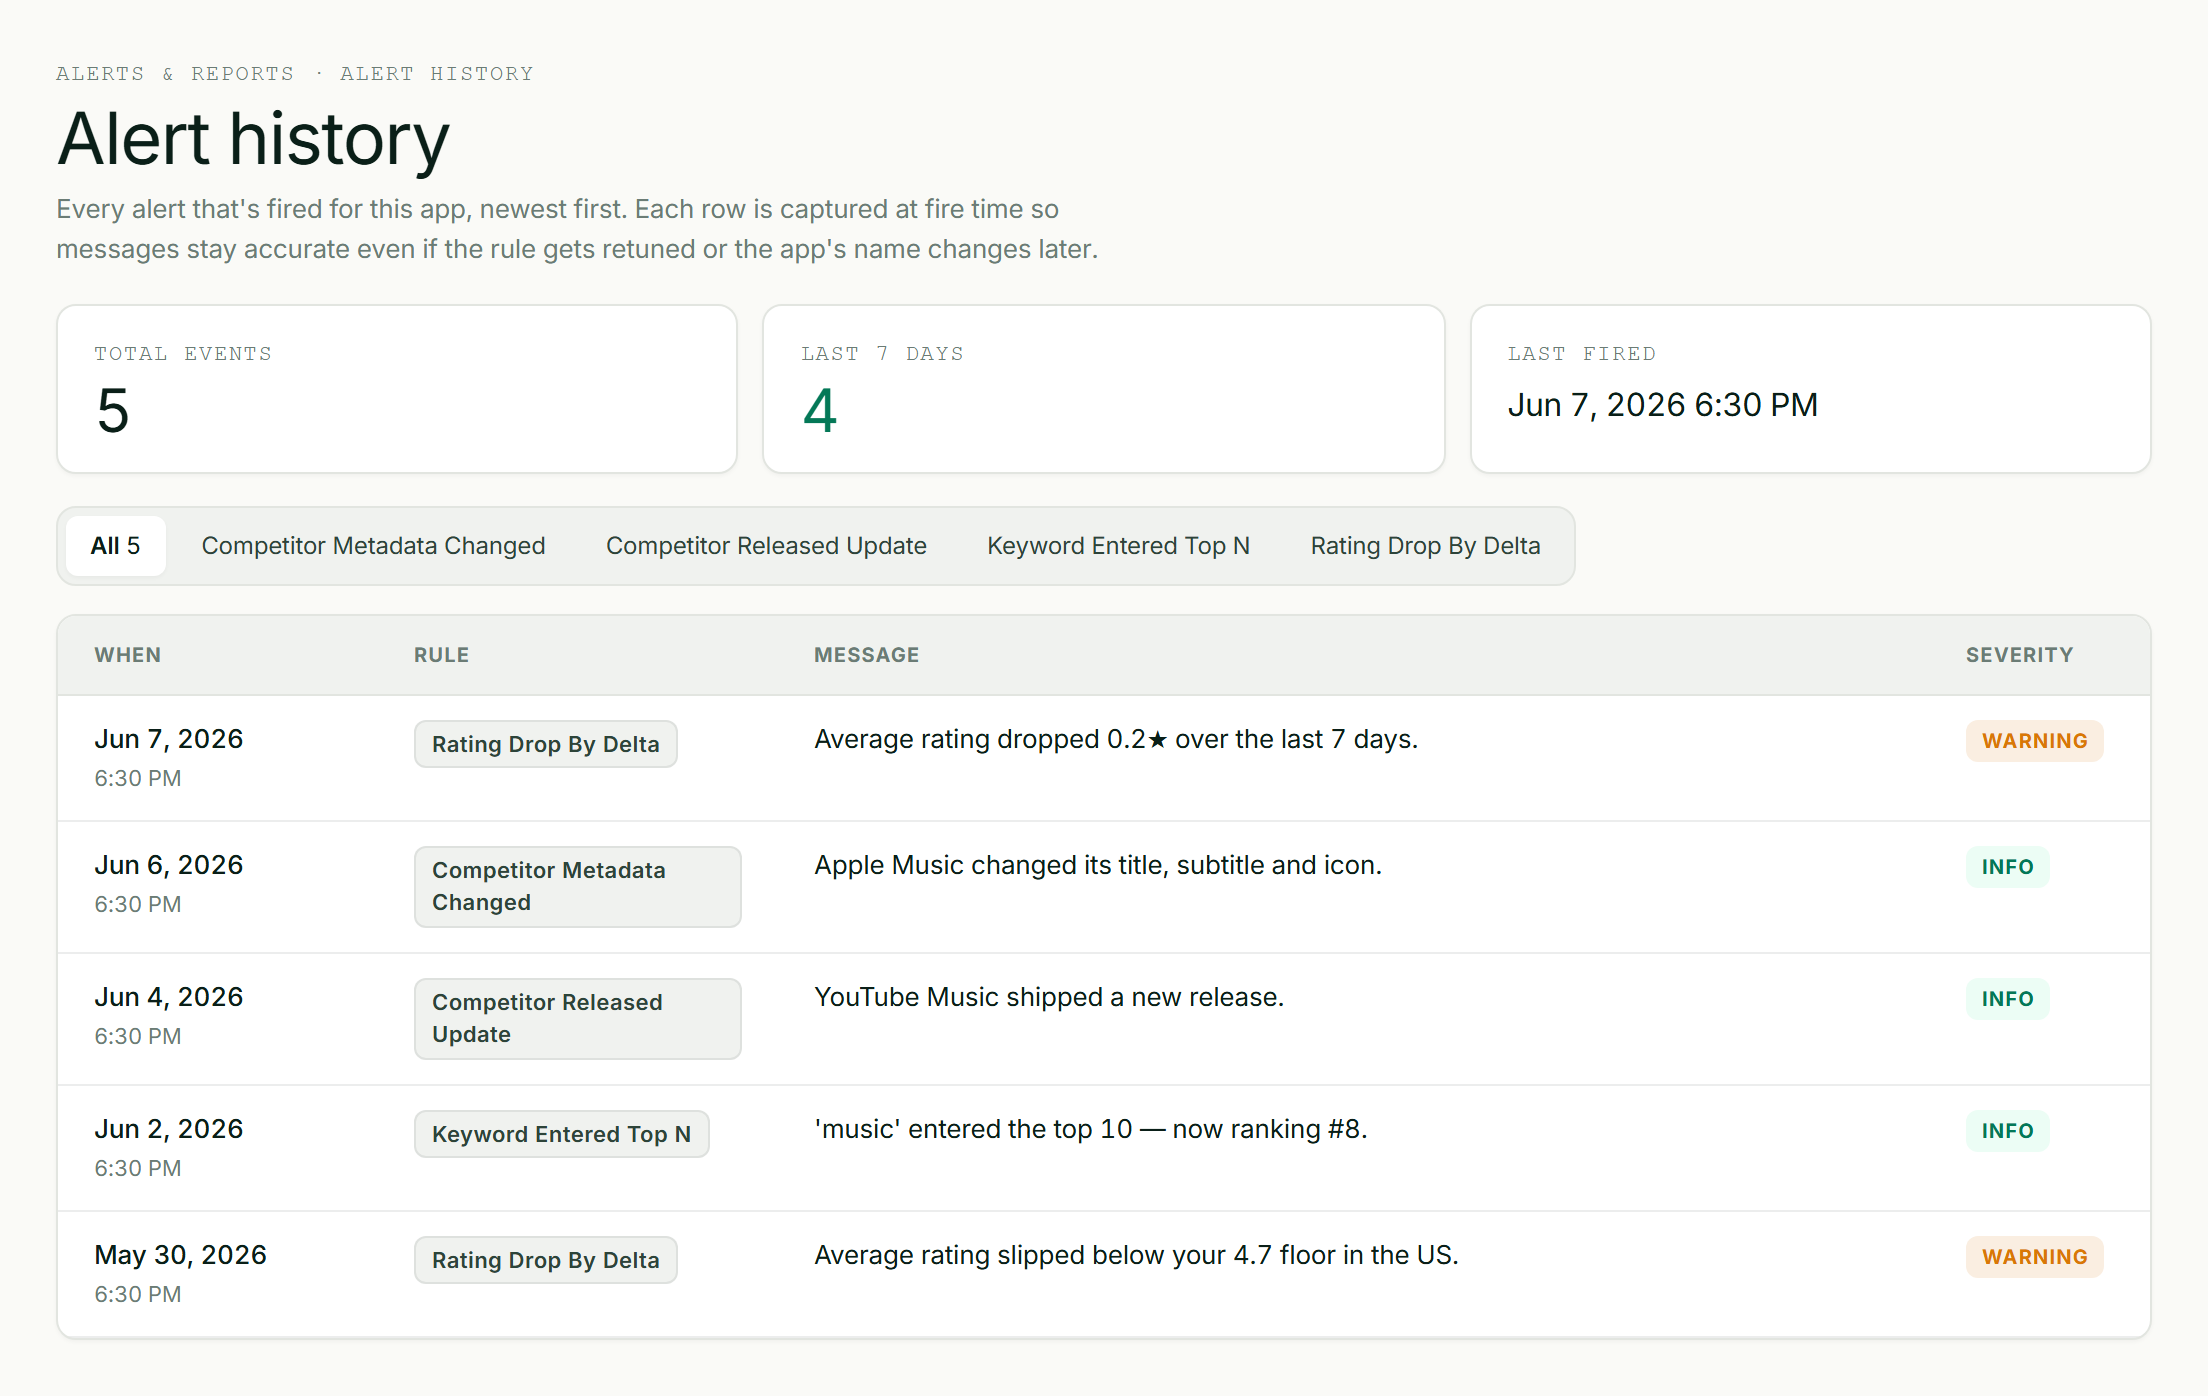The image size is (2208, 1396).
Task: Filter by Competitor Metadata Changed tab
Action: [373, 546]
